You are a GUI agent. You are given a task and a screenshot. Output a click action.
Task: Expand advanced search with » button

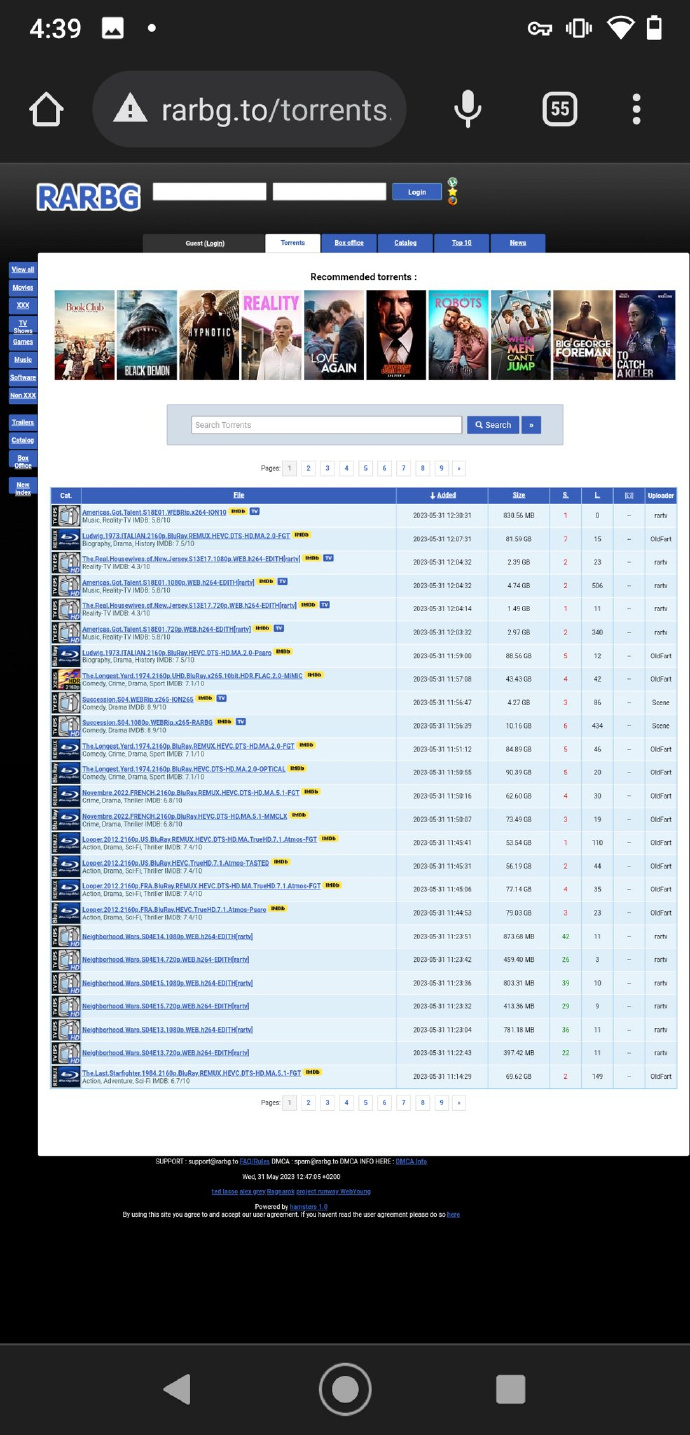click(532, 425)
